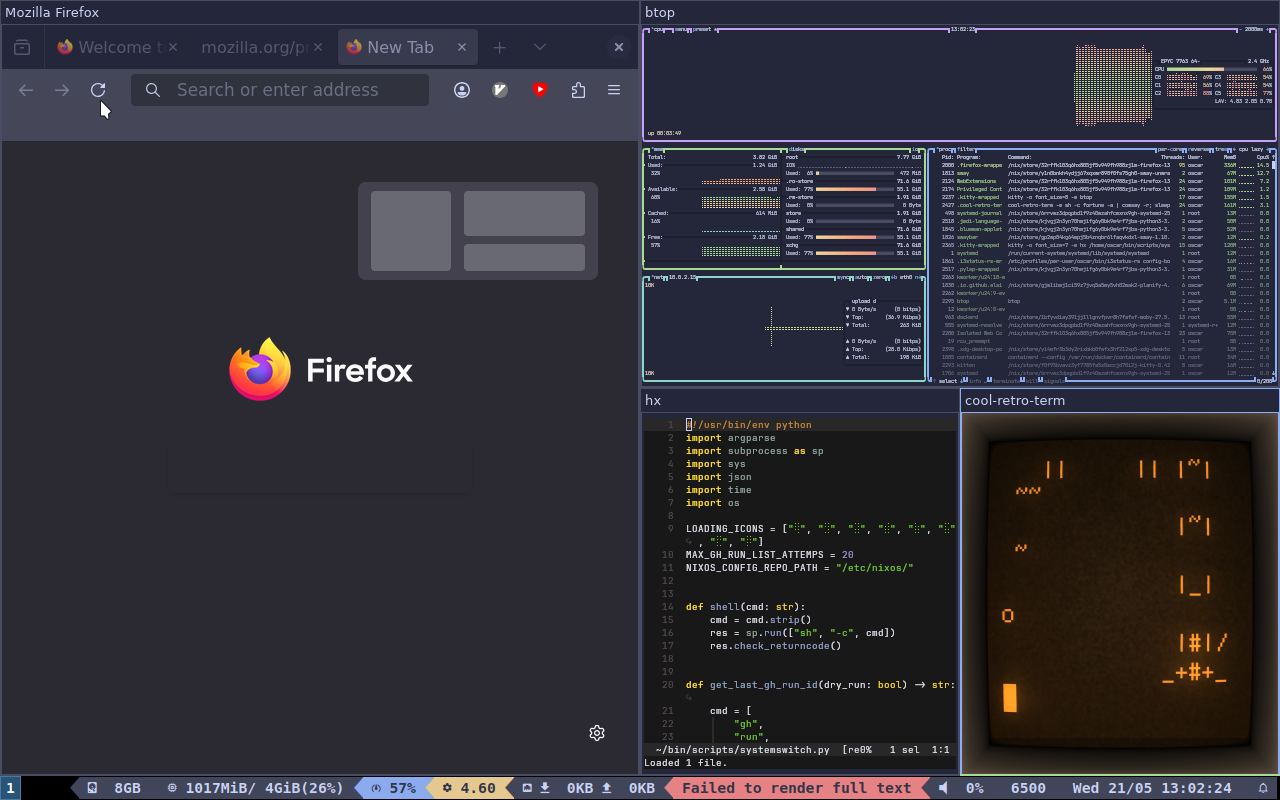Focus the Search or enter address field
This screenshot has width=1280, height=800.
point(280,90)
